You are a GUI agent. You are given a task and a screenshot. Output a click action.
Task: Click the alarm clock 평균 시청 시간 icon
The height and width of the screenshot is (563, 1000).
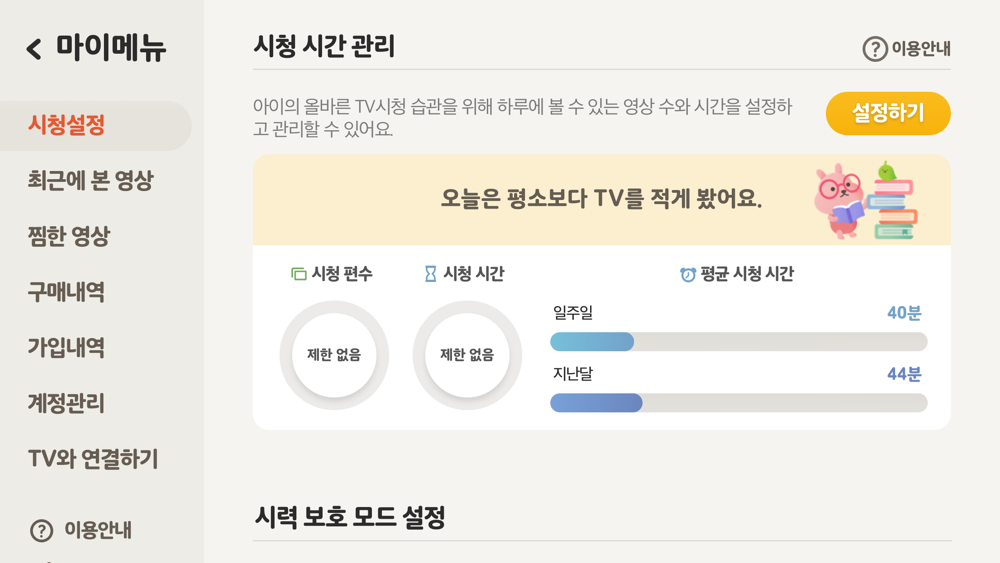coord(688,275)
